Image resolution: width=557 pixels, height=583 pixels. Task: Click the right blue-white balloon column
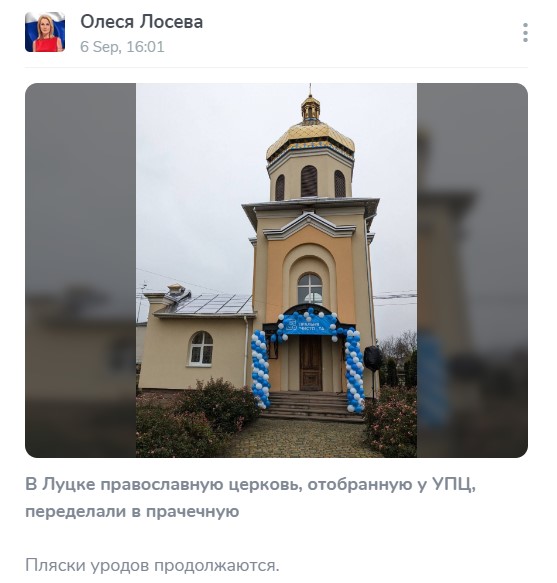[355, 371]
